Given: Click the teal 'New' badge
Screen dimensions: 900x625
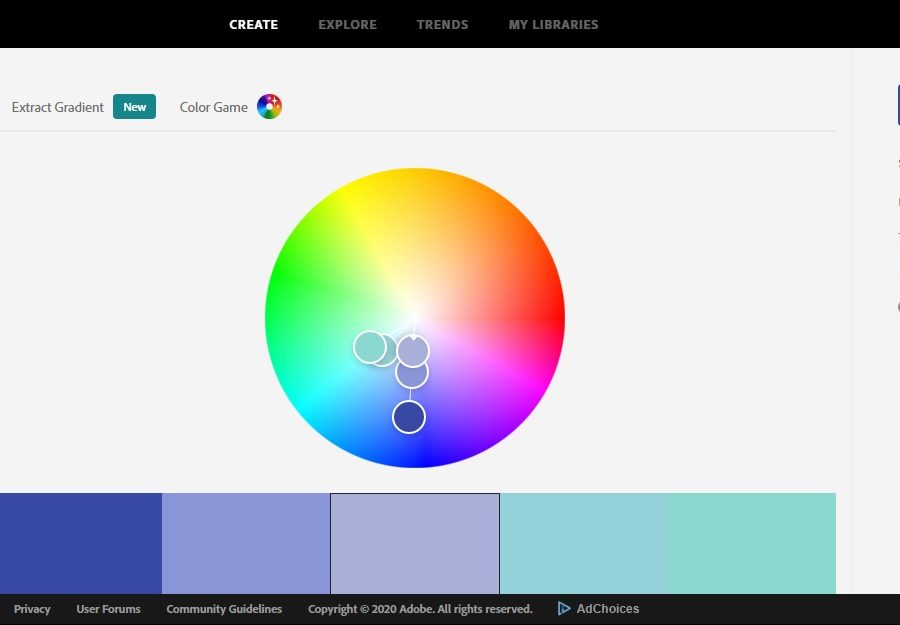Looking at the screenshot, I should (134, 107).
